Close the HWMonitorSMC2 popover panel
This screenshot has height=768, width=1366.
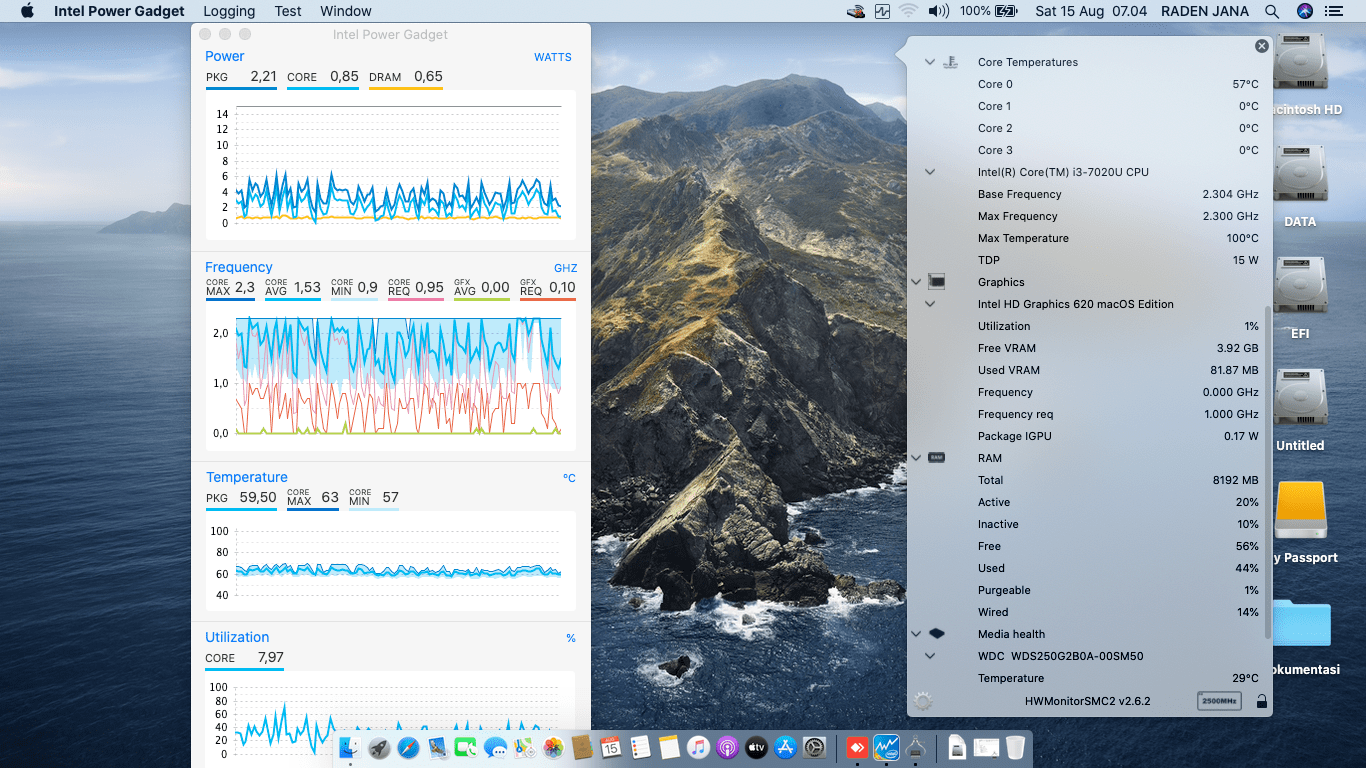coord(1261,46)
